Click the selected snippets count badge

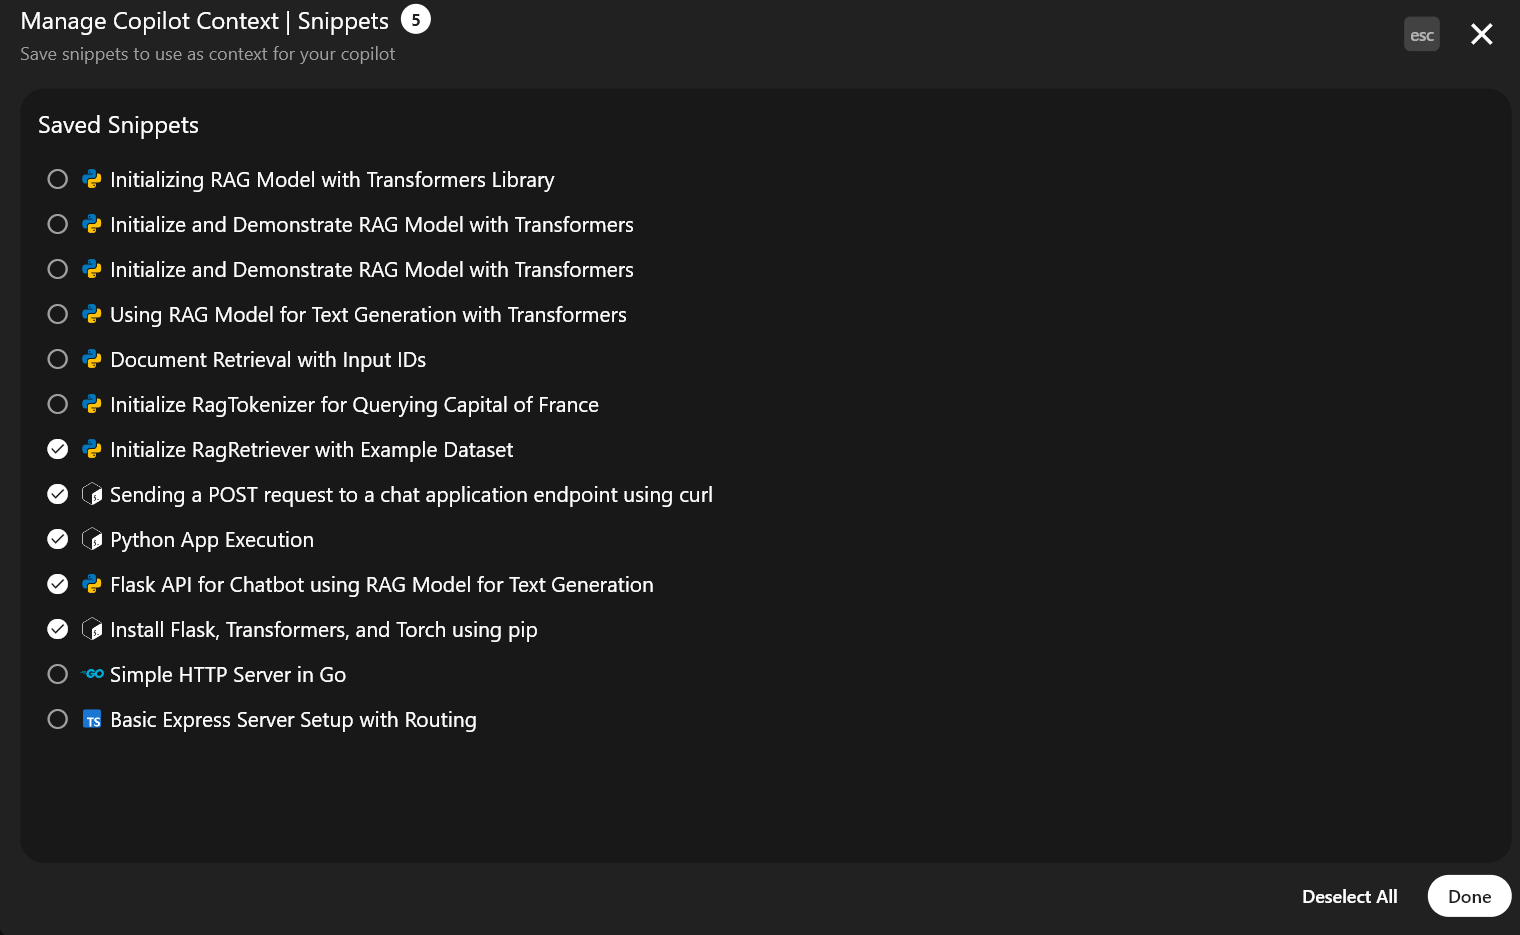point(416,19)
